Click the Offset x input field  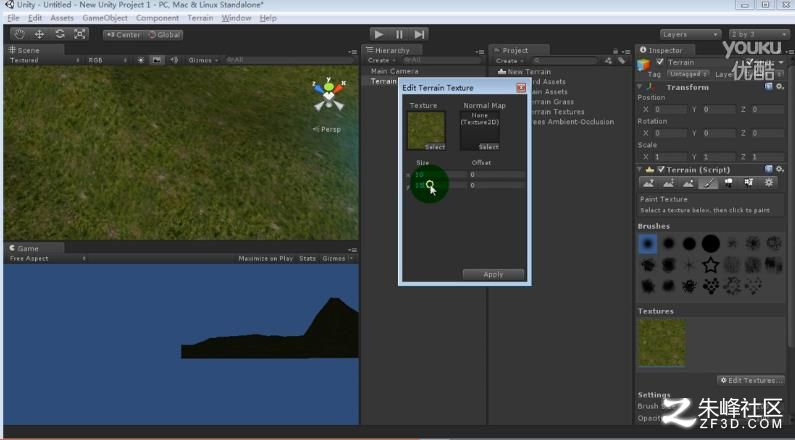coord(497,174)
